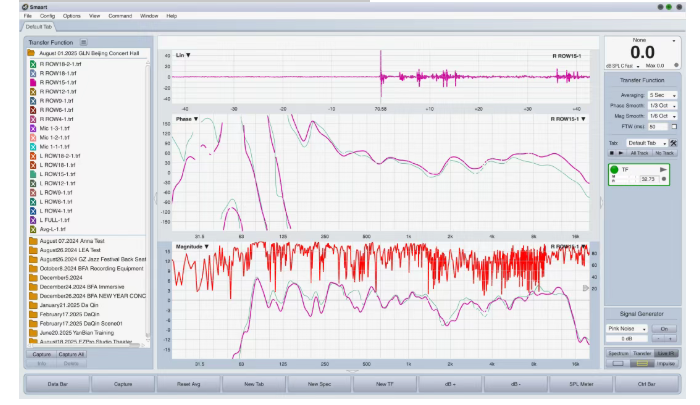Click the green TF measurement indicator circle

[x=615, y=170]
